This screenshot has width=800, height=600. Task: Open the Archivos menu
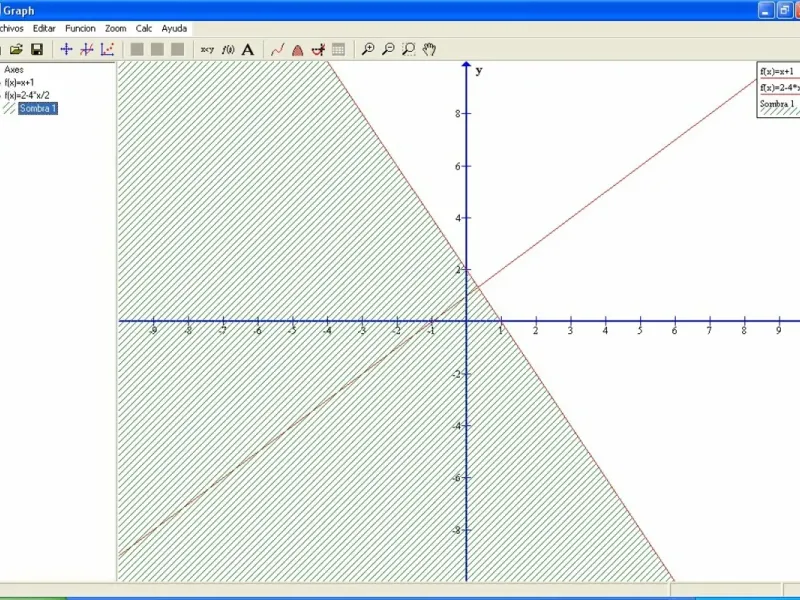[11, 29]
